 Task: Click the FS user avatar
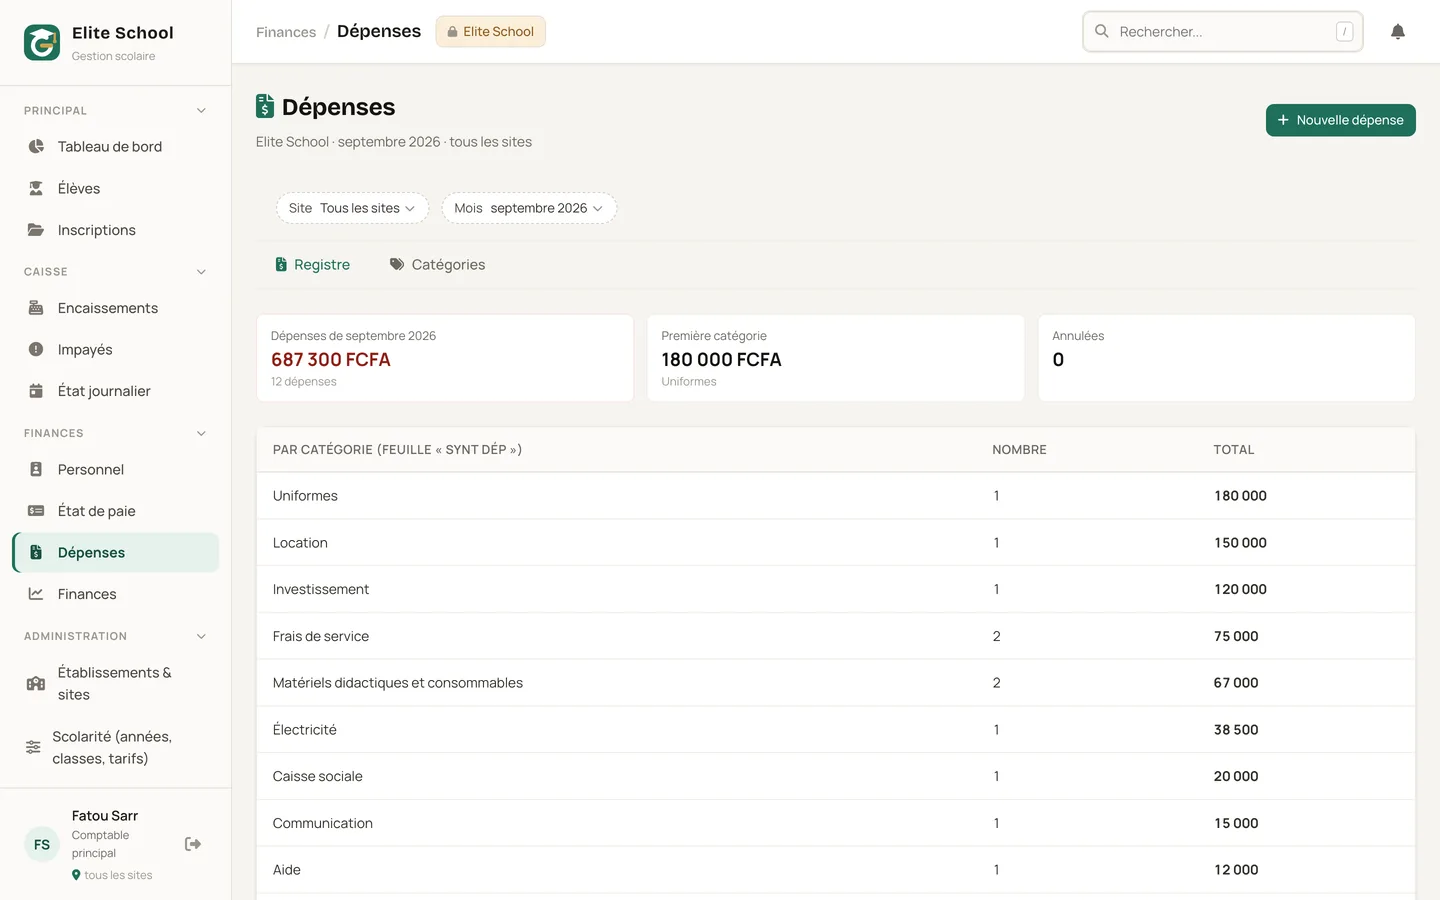[42, 845]
